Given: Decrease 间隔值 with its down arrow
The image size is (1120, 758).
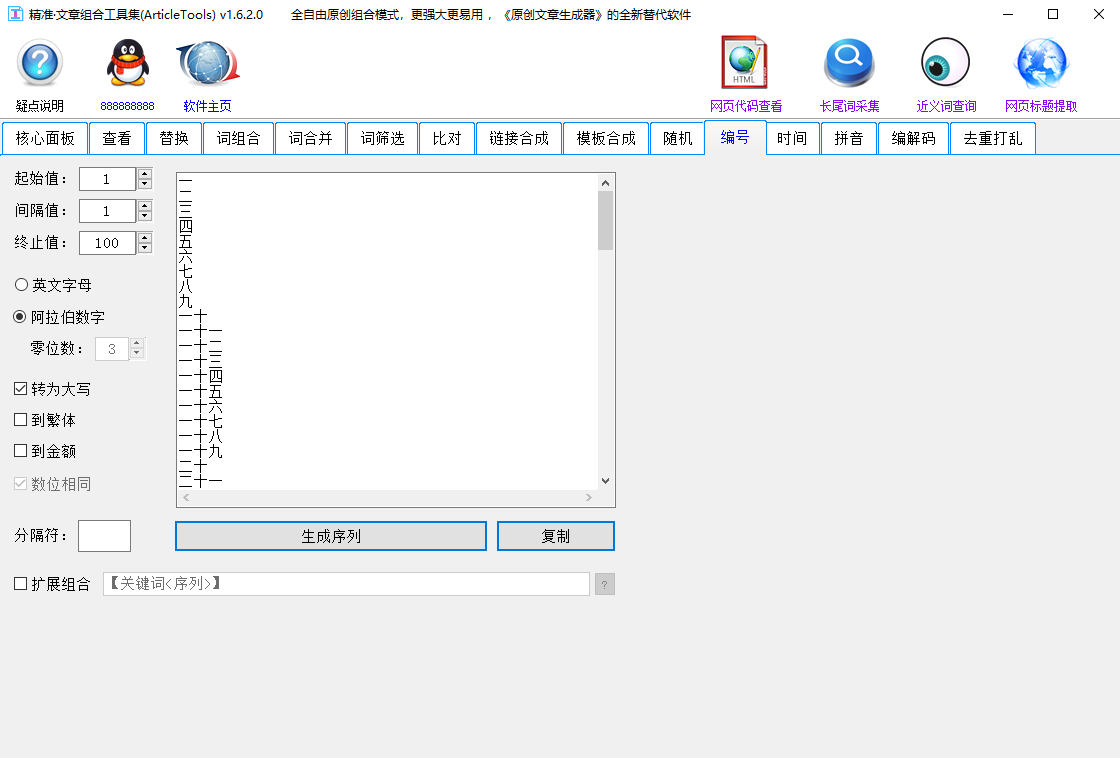Looking at the screenshot, I should (145, 216).
